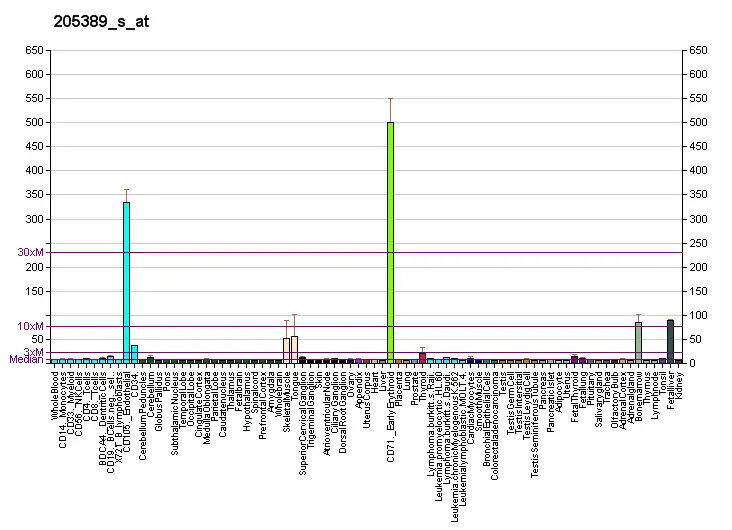Select the tall green CD71 Early Erythroid bar
The height and width of the screenshot is (530, 732).
[x=390, y=240]
